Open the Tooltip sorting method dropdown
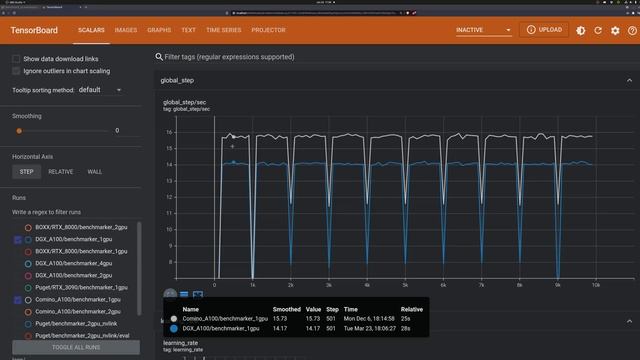Screen dimensions: 640x360 (100, 90)
